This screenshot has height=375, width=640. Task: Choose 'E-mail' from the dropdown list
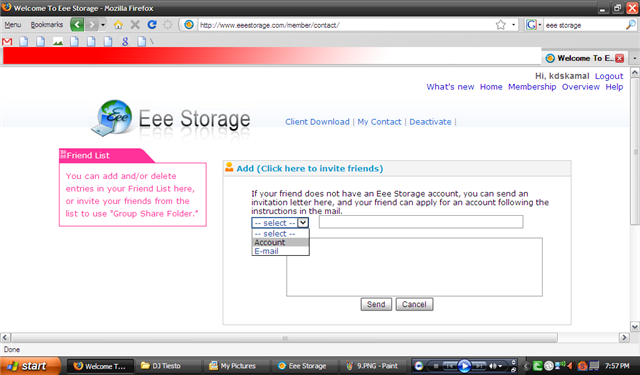point(280,251)
